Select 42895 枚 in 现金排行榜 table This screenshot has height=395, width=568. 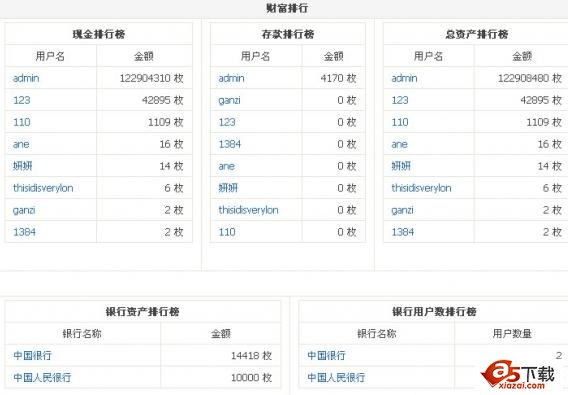coord(163,100)
